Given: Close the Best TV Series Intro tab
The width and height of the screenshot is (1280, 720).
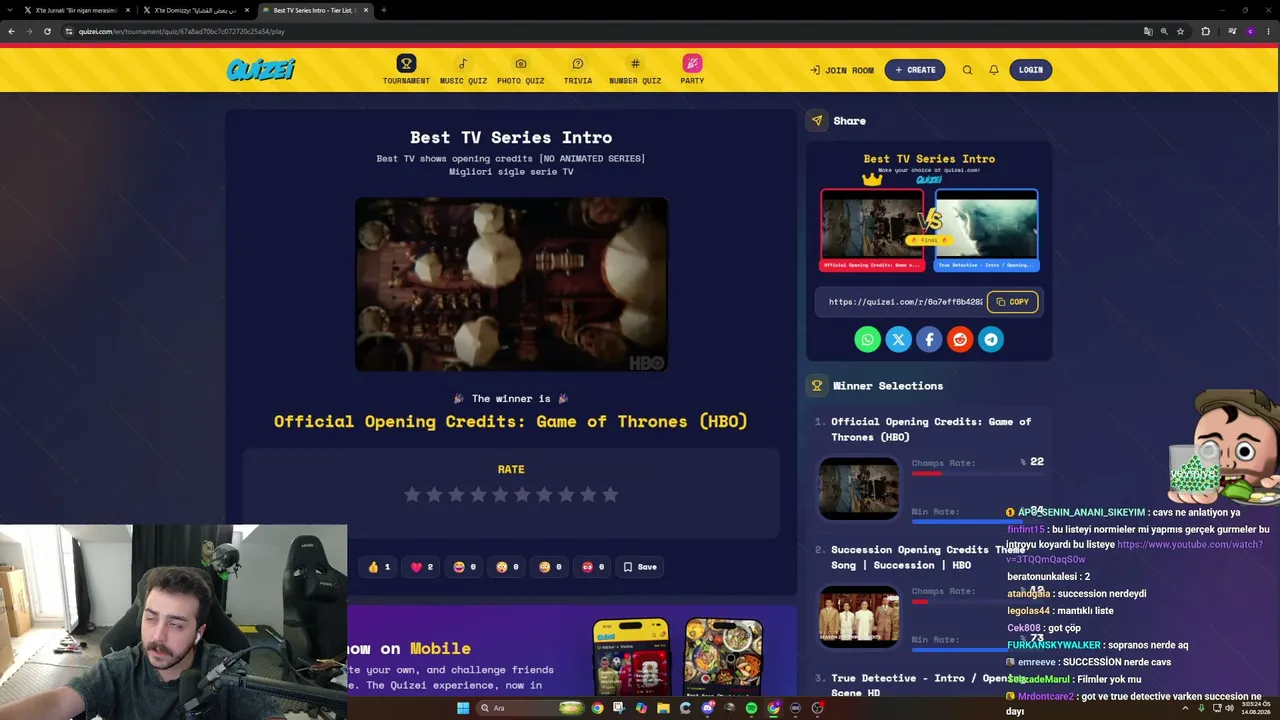Looking at the screenshot, I should (x=366, y=10).
